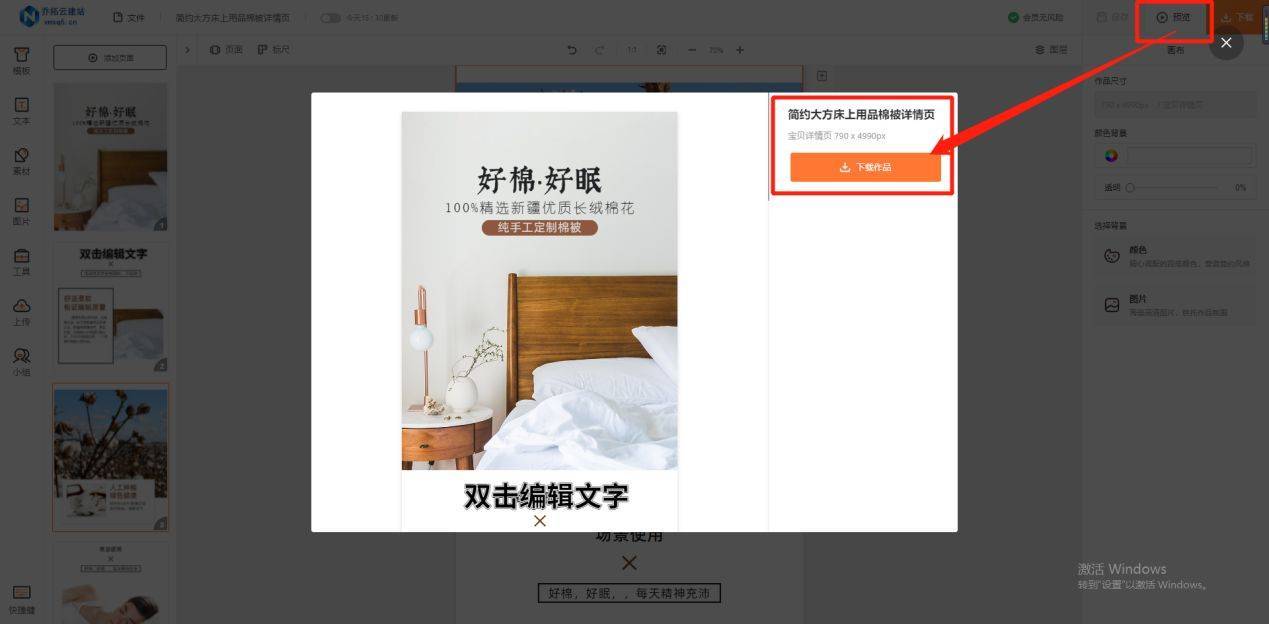Select the 画布 canvas tab
Screen dimensions: 1269x624
click(x=1175, y=50)
